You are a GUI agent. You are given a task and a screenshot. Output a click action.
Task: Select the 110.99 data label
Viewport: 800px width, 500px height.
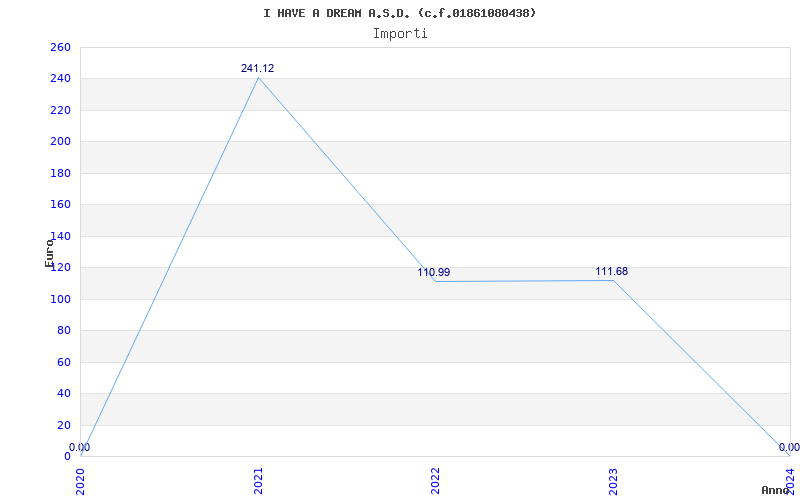tap(434, 272)
